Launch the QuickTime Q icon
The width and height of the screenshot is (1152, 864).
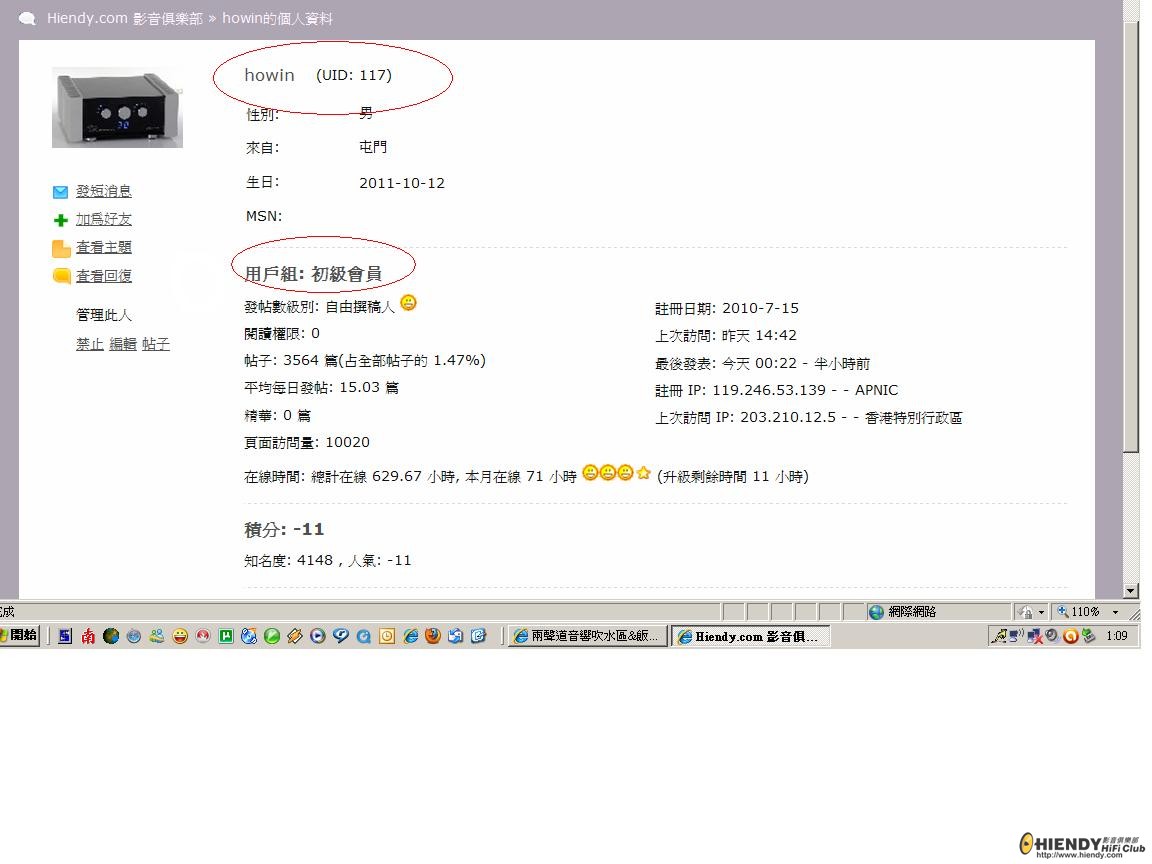coord(363,636)
